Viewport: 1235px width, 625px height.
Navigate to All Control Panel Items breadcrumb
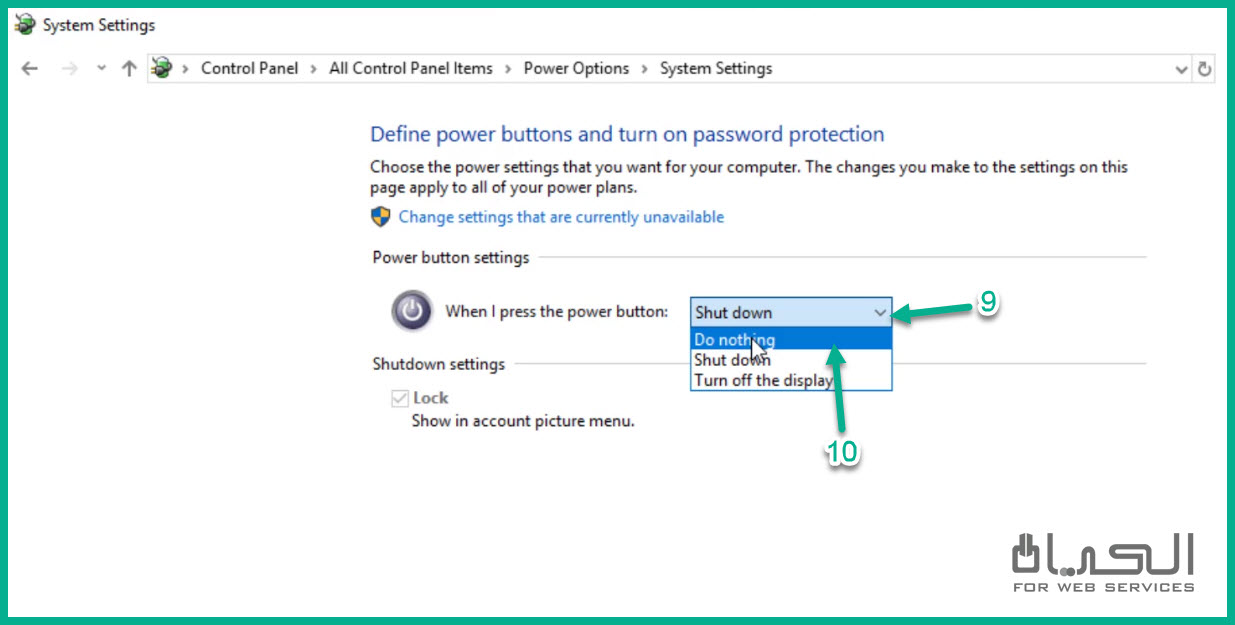point(410,69)
